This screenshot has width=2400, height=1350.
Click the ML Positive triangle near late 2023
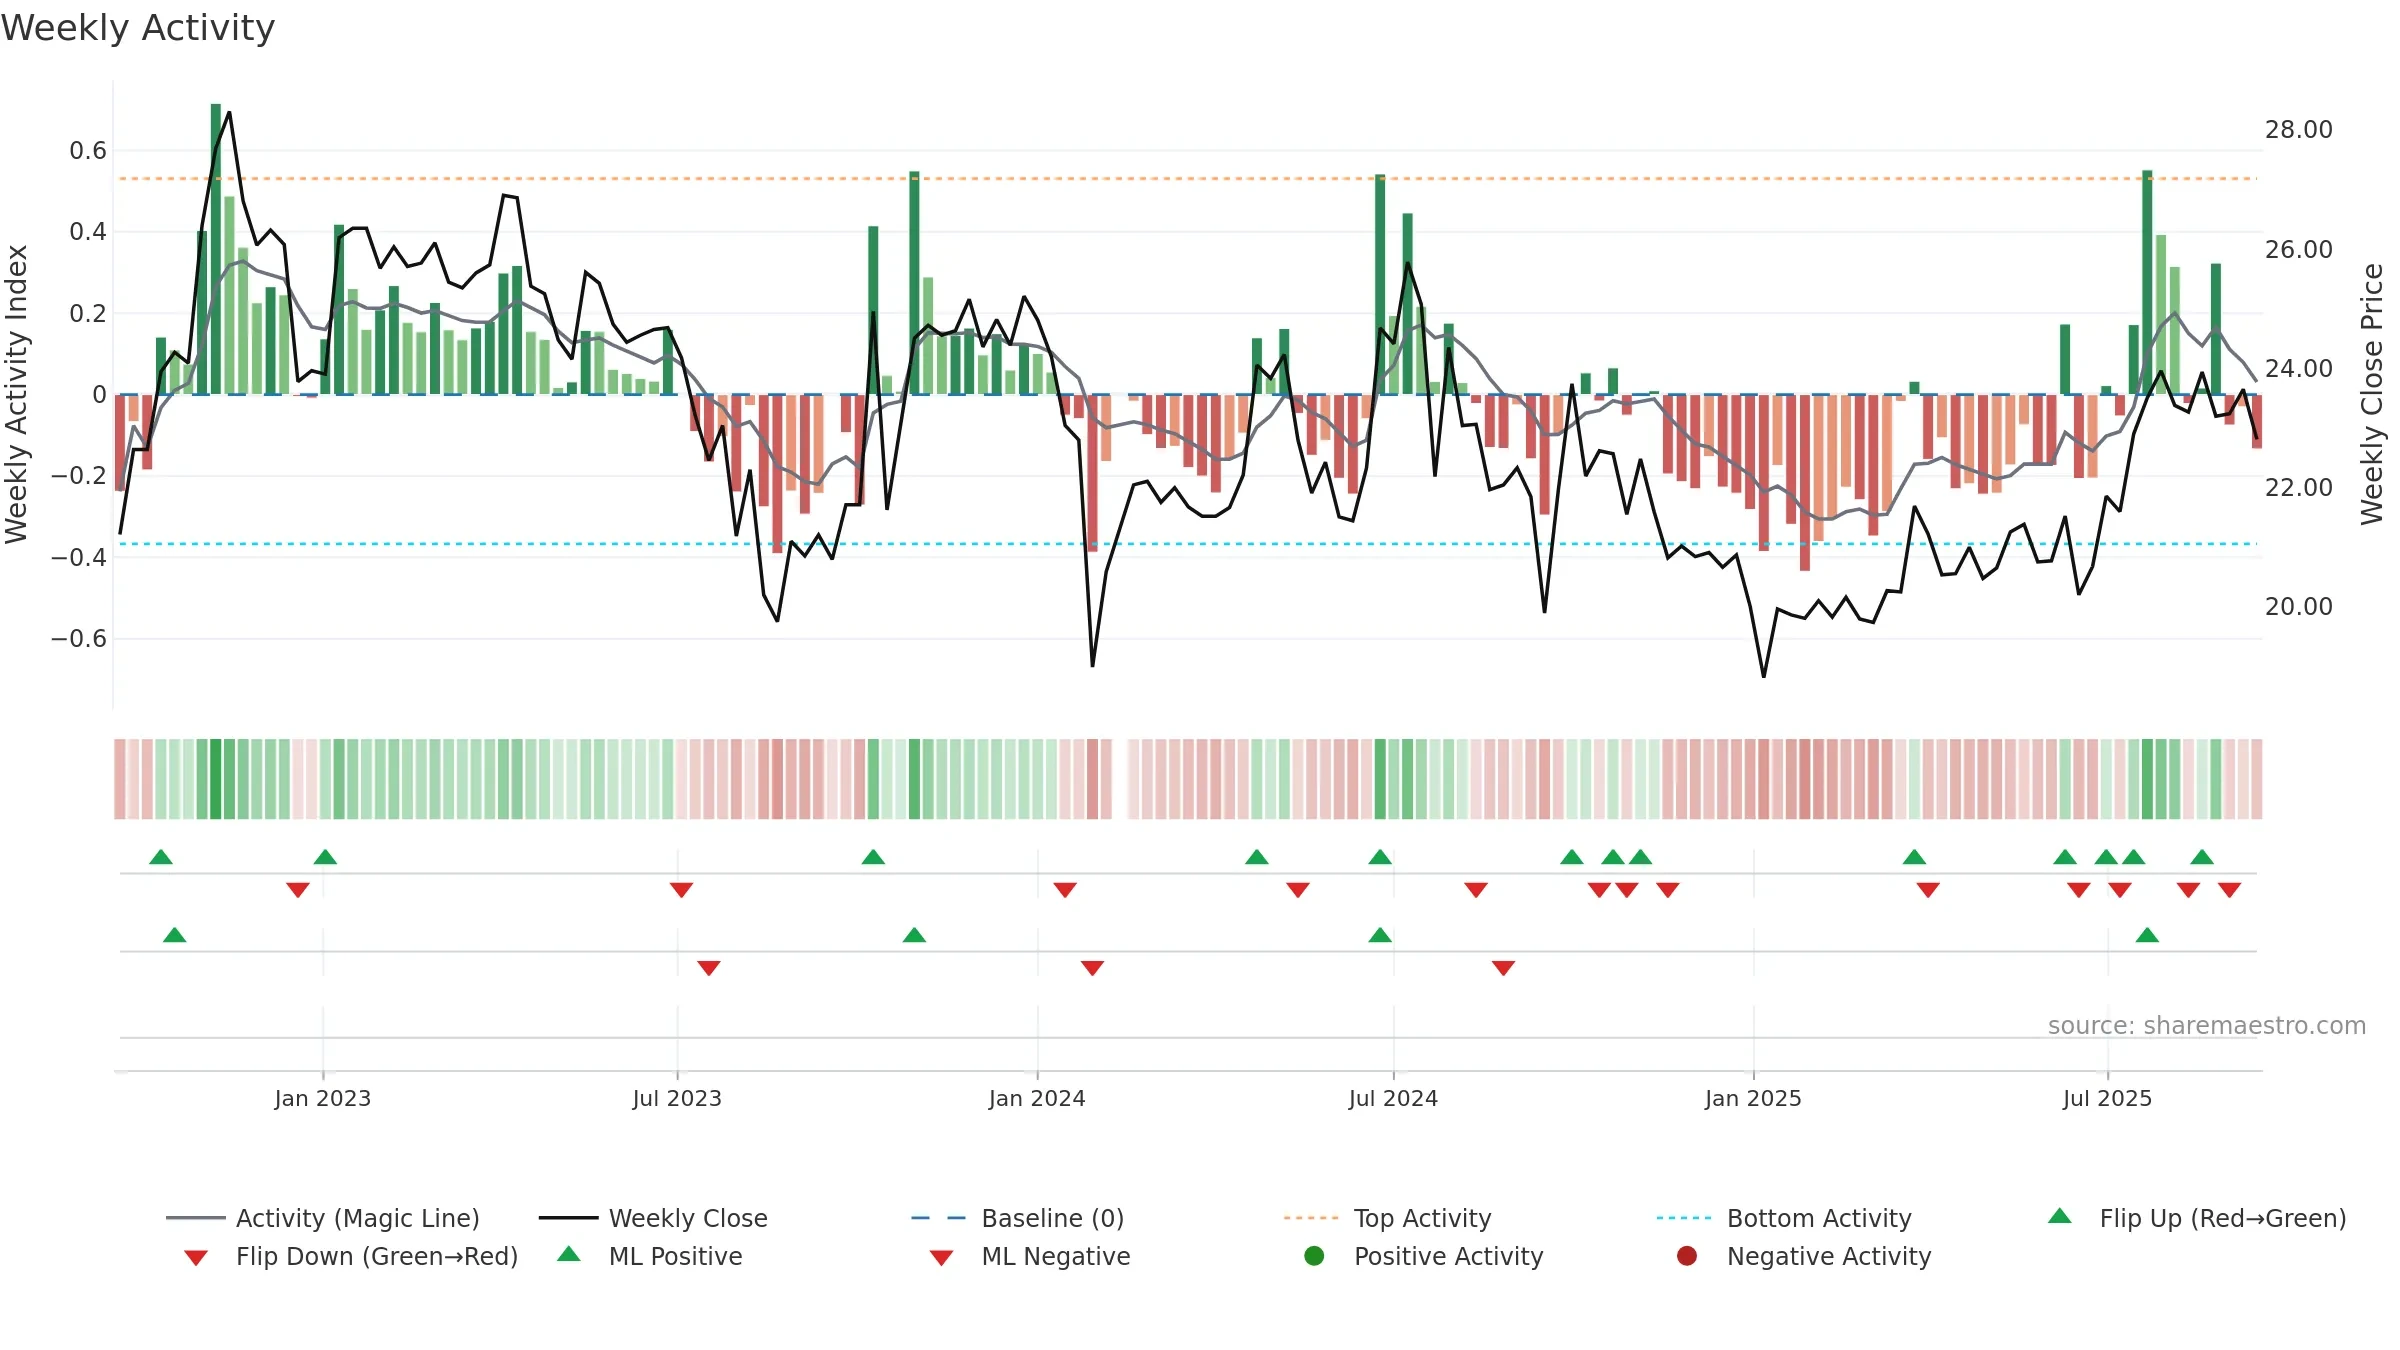pos(914,935)
